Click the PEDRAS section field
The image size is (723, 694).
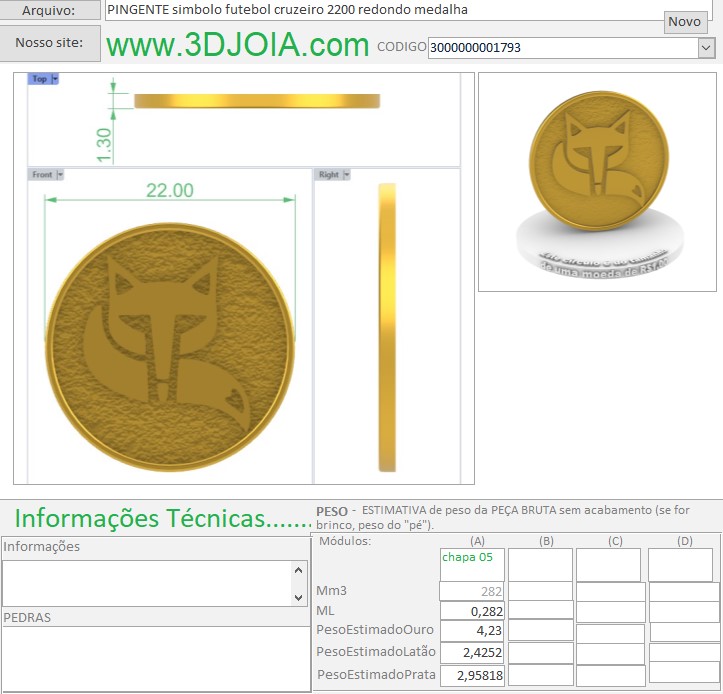(156, 658)
